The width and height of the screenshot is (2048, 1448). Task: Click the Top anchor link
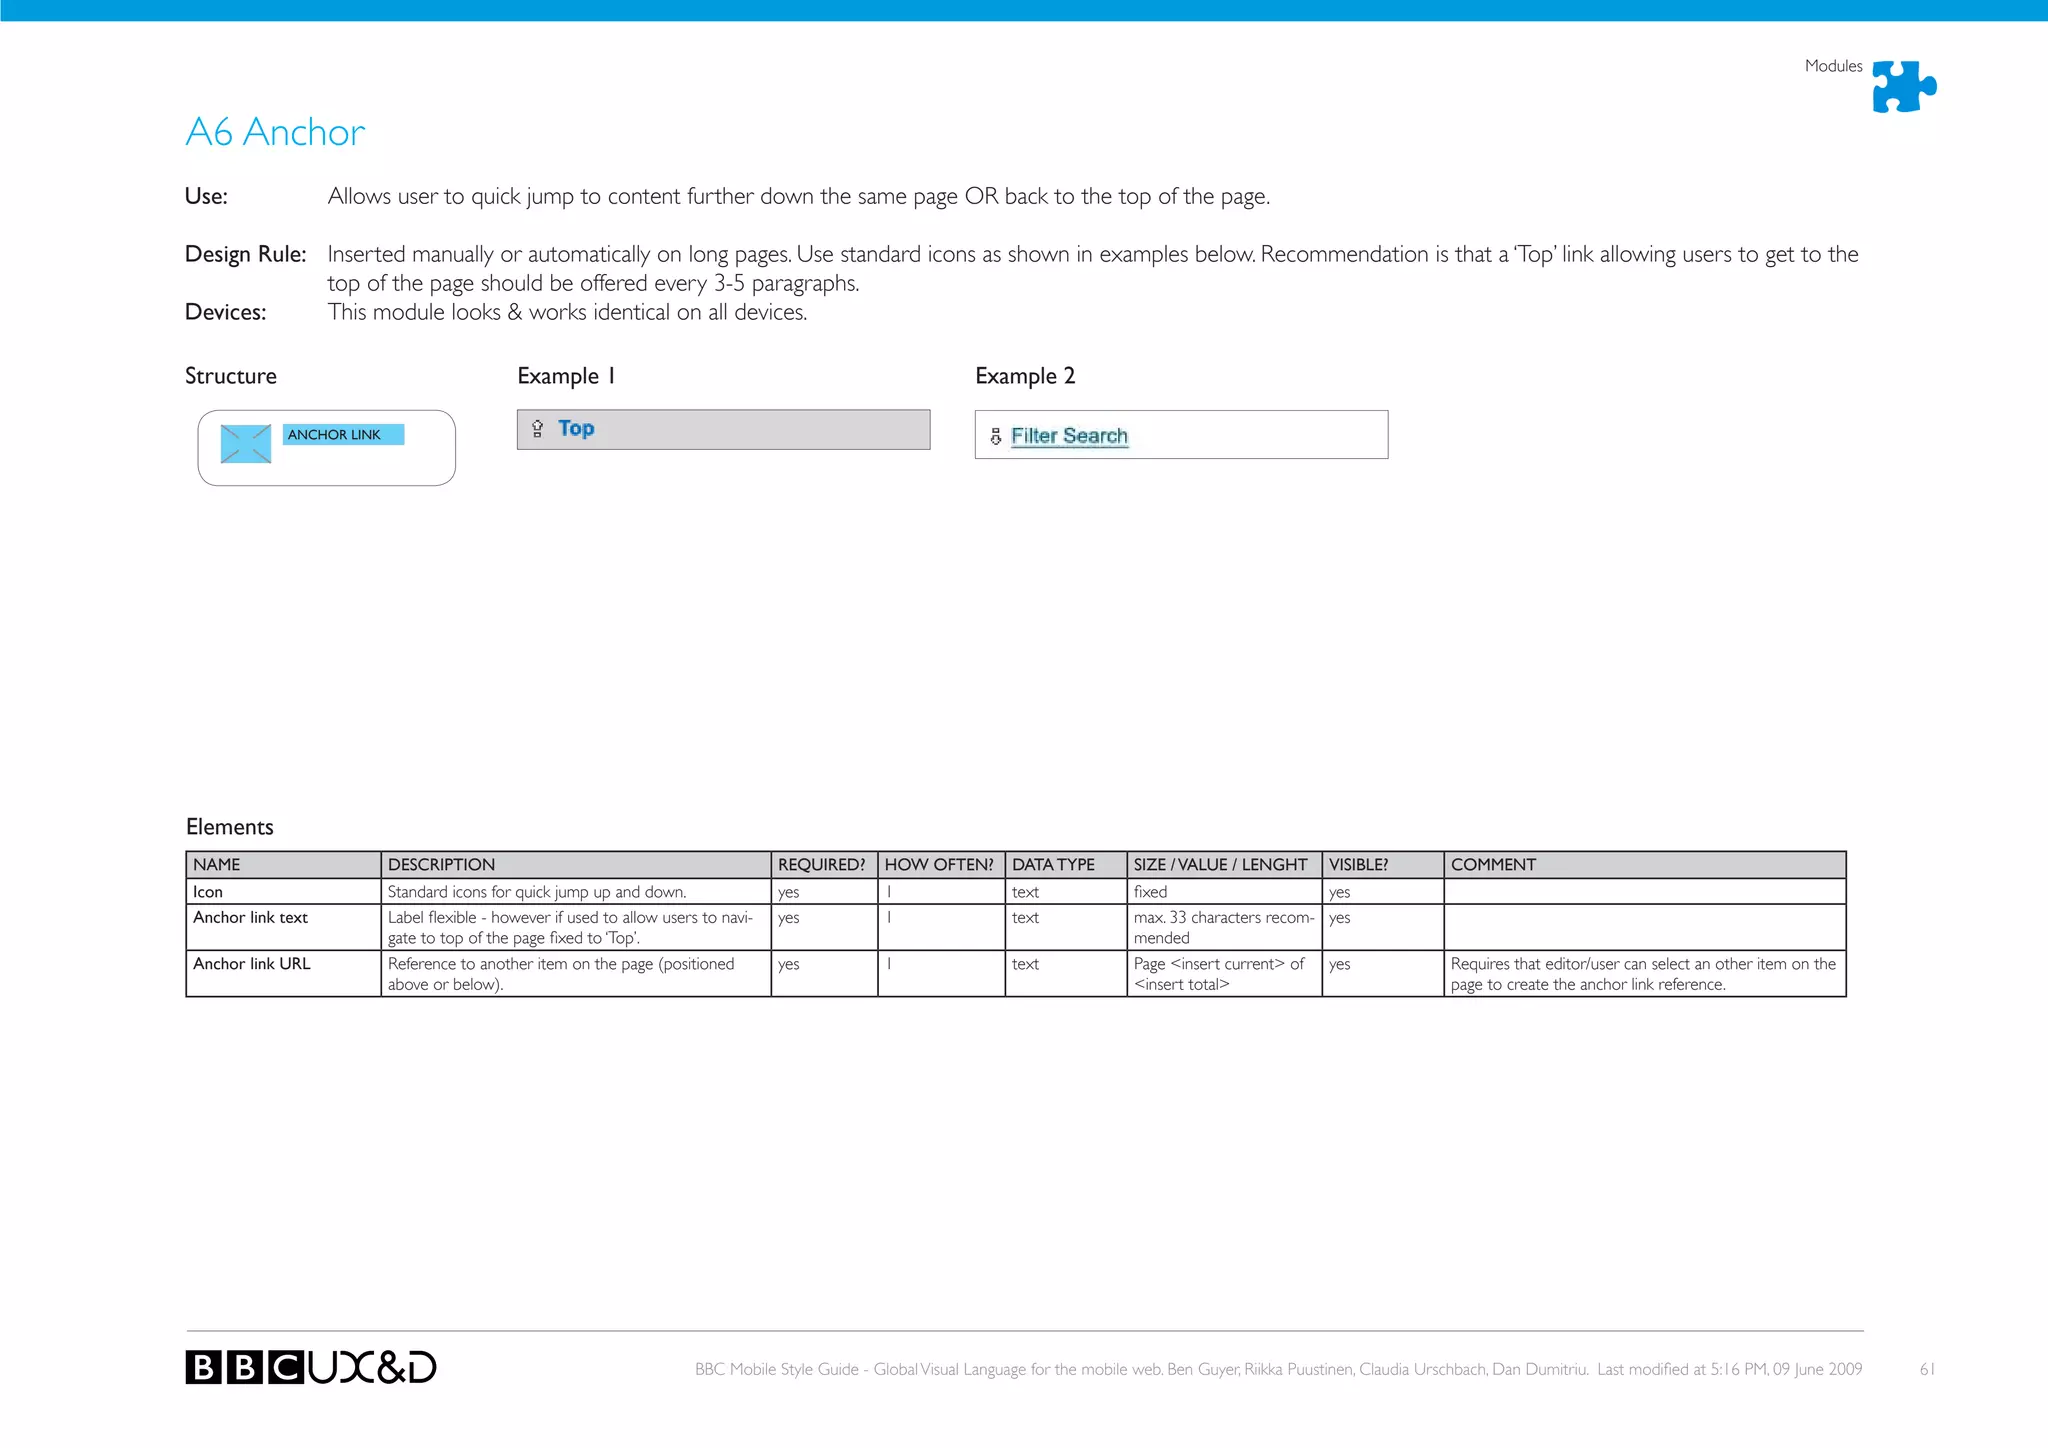(x=576, y=429)
